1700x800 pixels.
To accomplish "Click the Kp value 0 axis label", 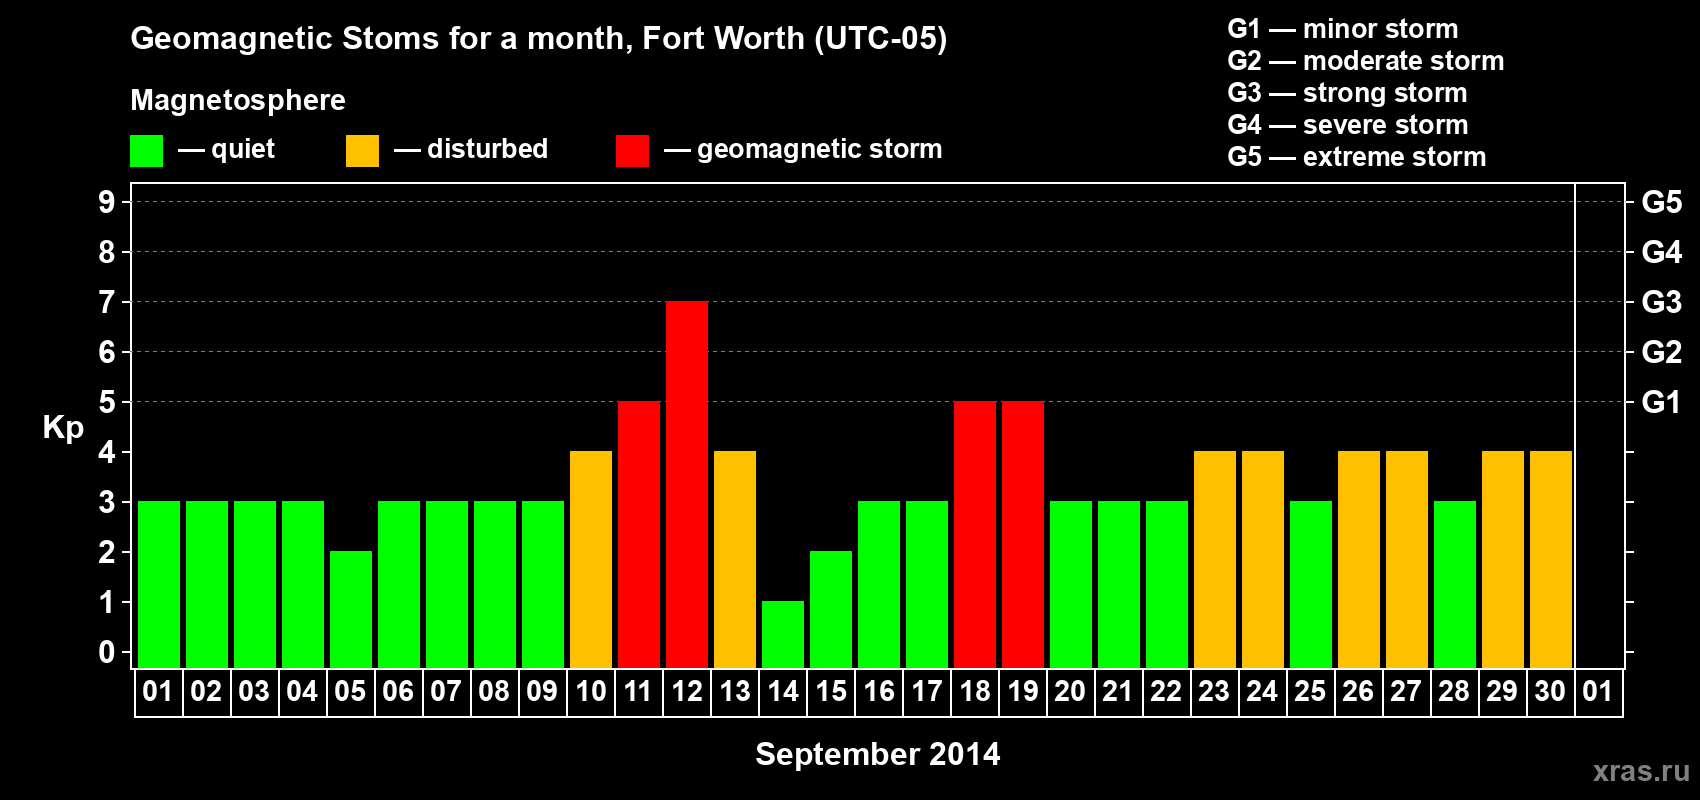I will (107, 652).
